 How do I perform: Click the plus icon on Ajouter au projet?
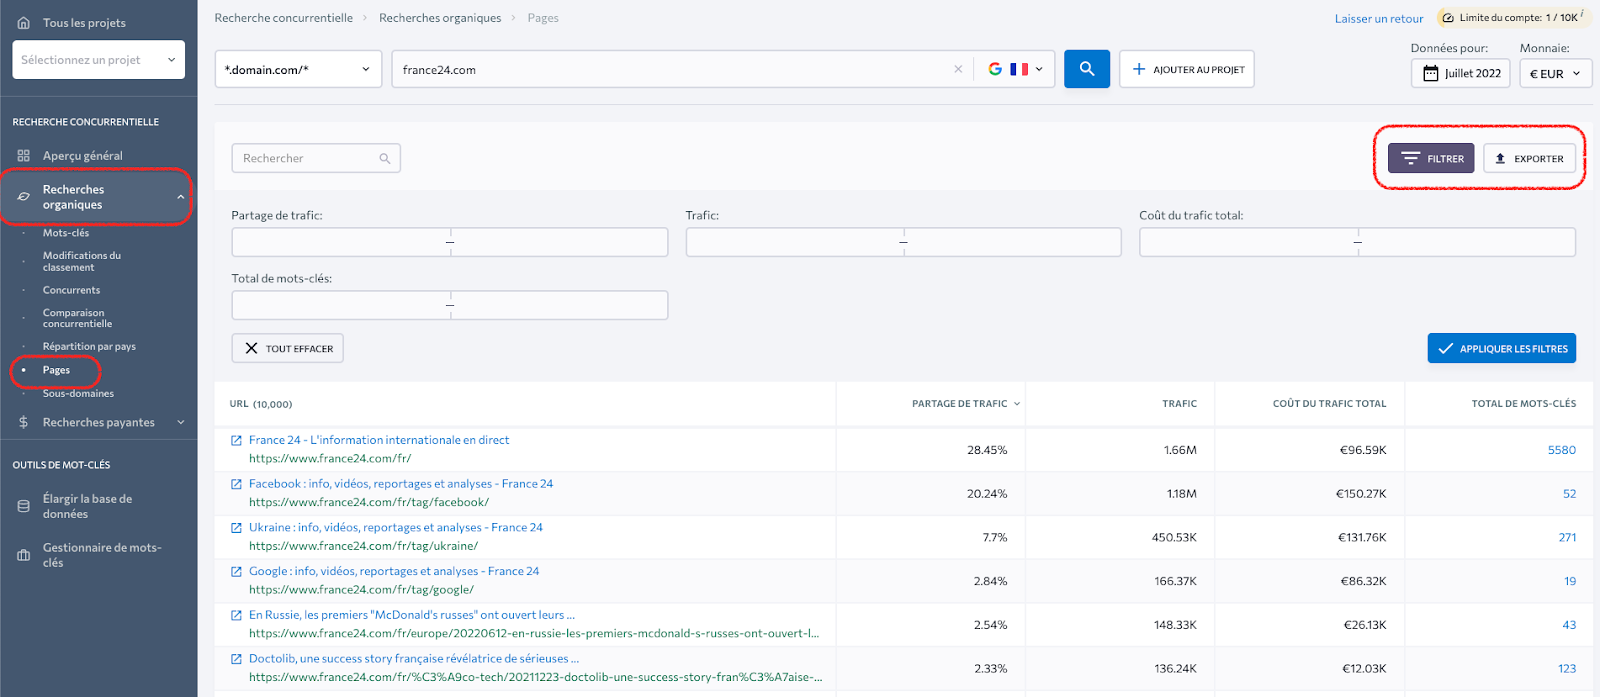[x=1139, y=69]
